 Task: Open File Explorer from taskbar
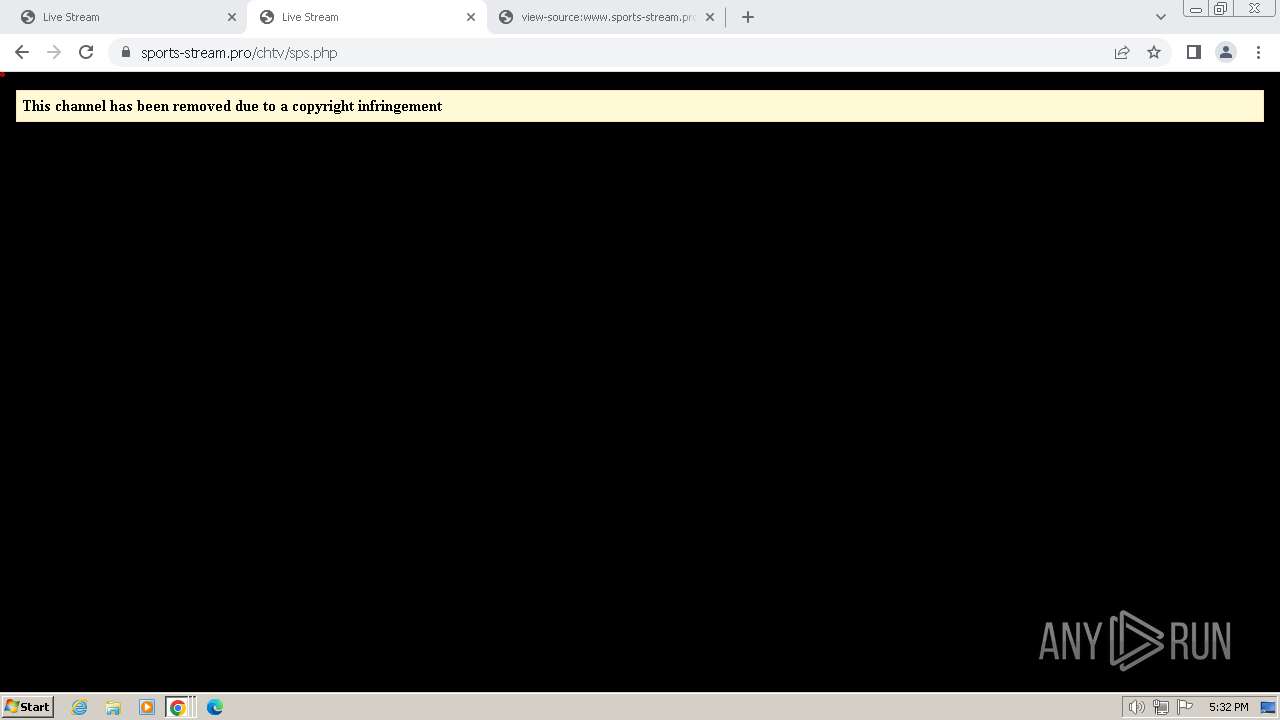coord(113,707)
